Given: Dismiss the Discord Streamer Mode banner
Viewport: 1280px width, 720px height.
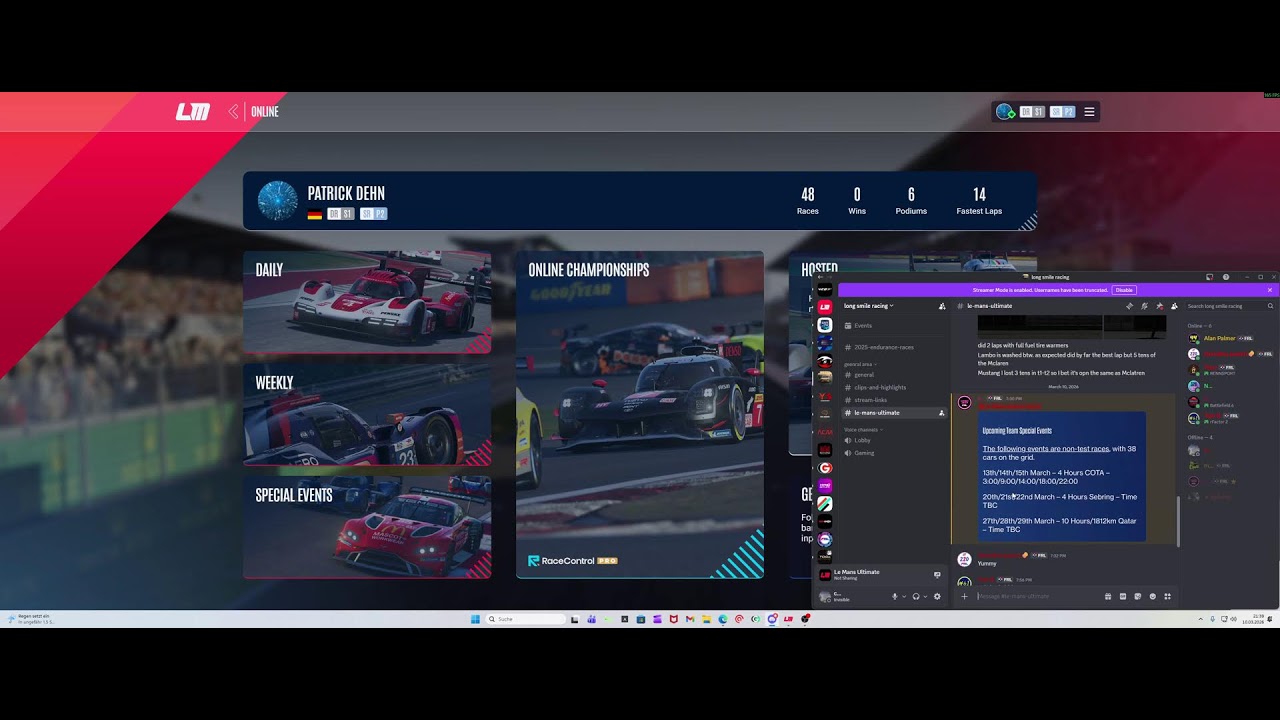Looking at the screenshot, I should tap(1270, 290).
